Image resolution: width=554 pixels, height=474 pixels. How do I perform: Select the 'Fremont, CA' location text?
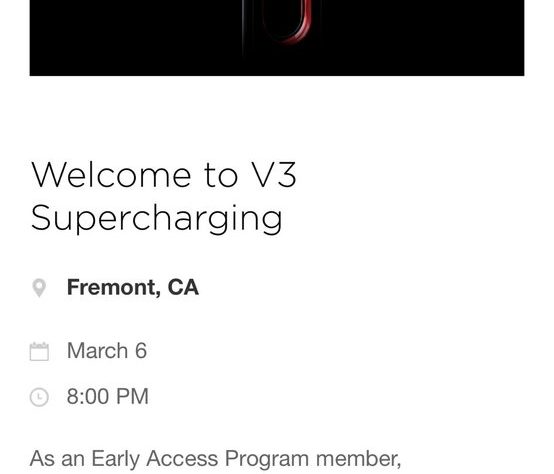click(x=133, y=287)
